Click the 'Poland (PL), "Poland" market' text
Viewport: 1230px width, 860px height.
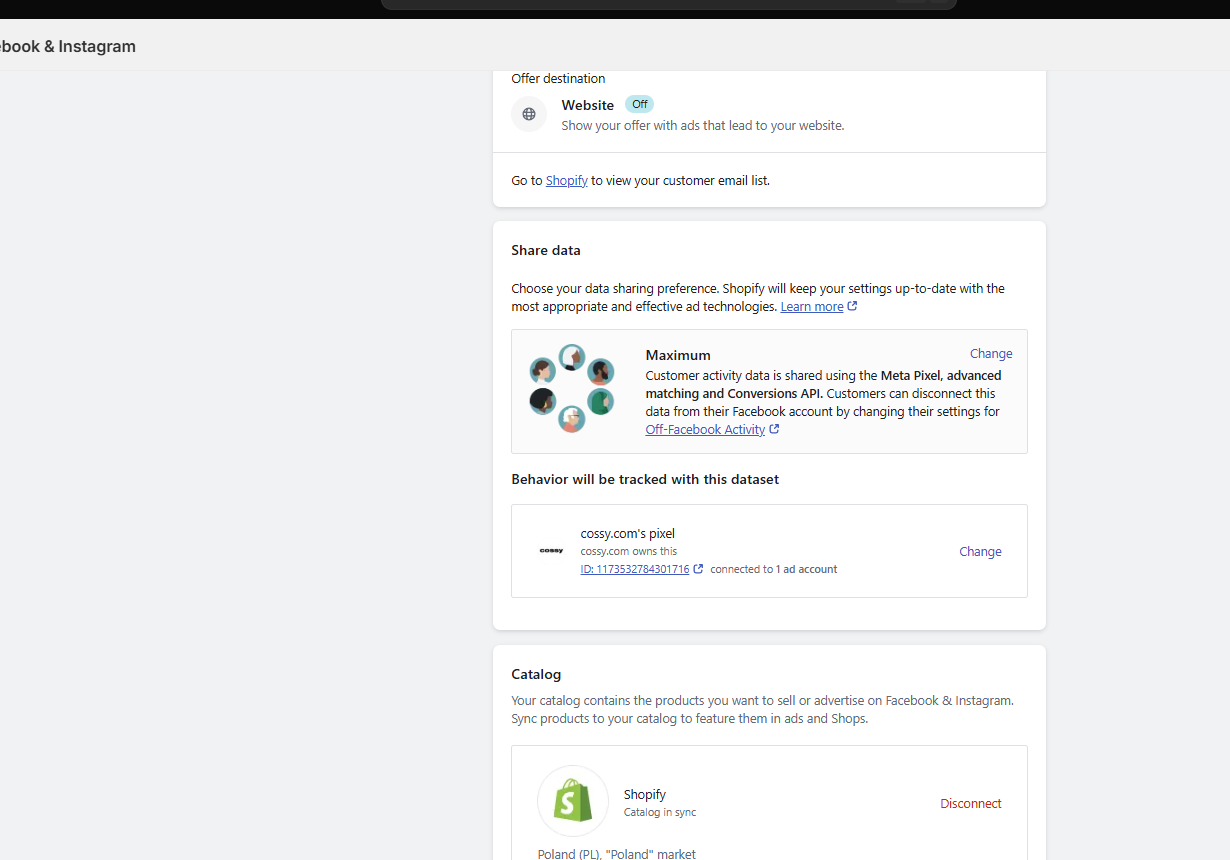click(x=617, y=854)
